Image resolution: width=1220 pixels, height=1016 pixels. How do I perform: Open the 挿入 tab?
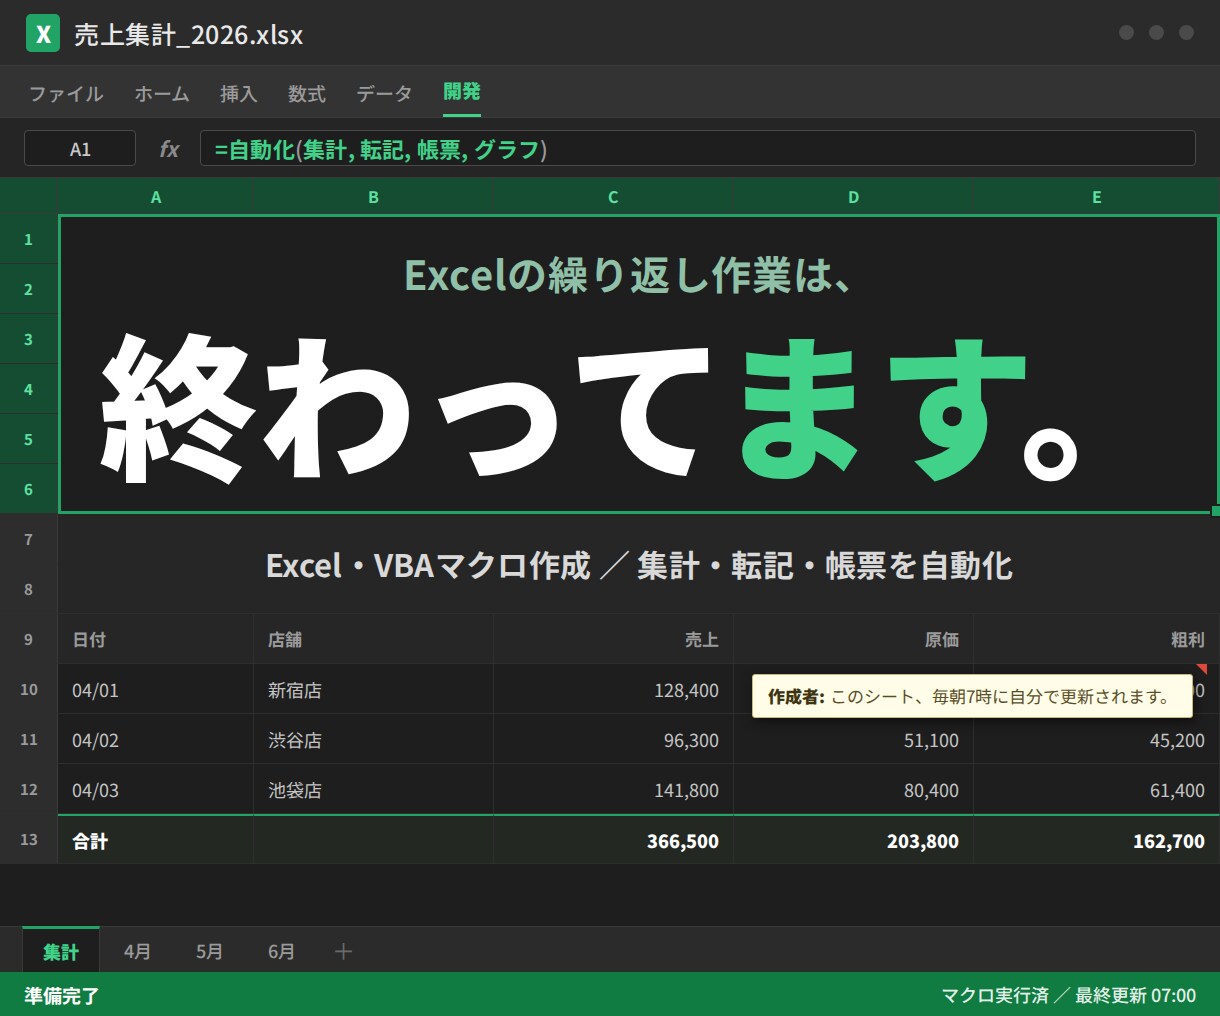click(x=239, y=94)
